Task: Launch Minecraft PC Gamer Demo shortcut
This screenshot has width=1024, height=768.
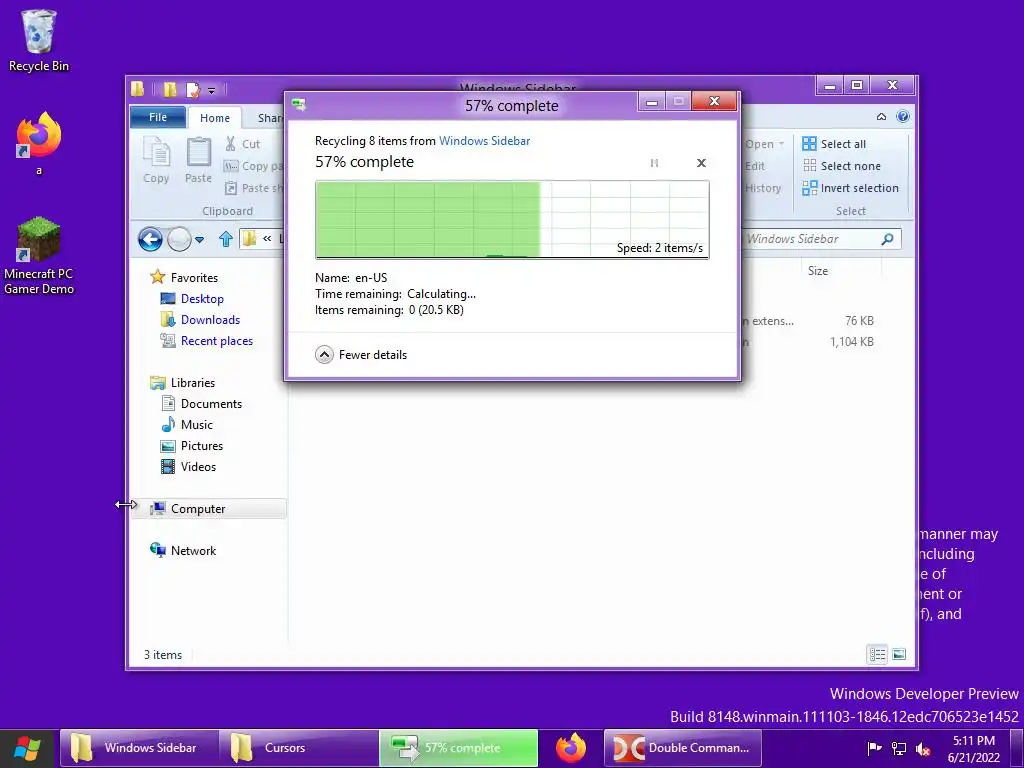Action: 39,255
